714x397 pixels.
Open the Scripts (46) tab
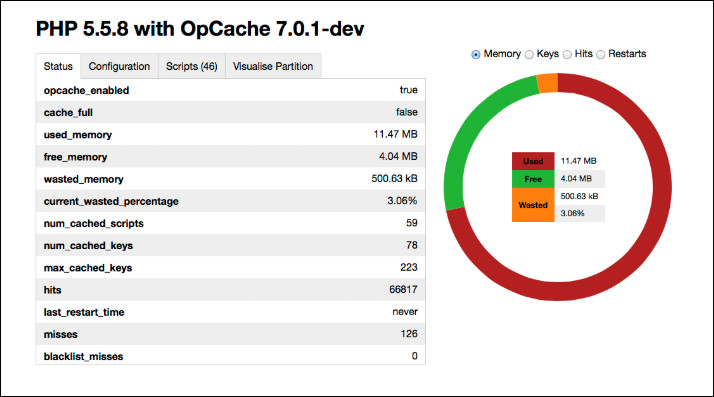192,66
